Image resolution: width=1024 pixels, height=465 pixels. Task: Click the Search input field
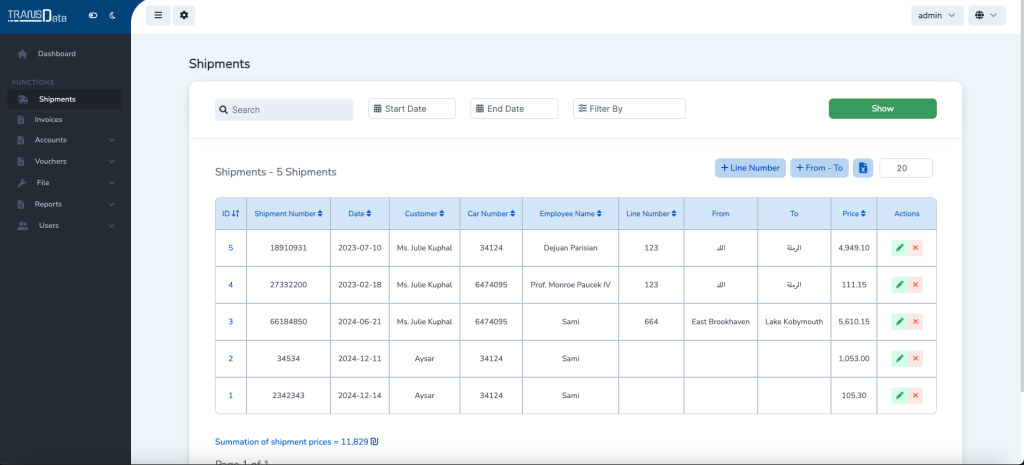(284, 110)
